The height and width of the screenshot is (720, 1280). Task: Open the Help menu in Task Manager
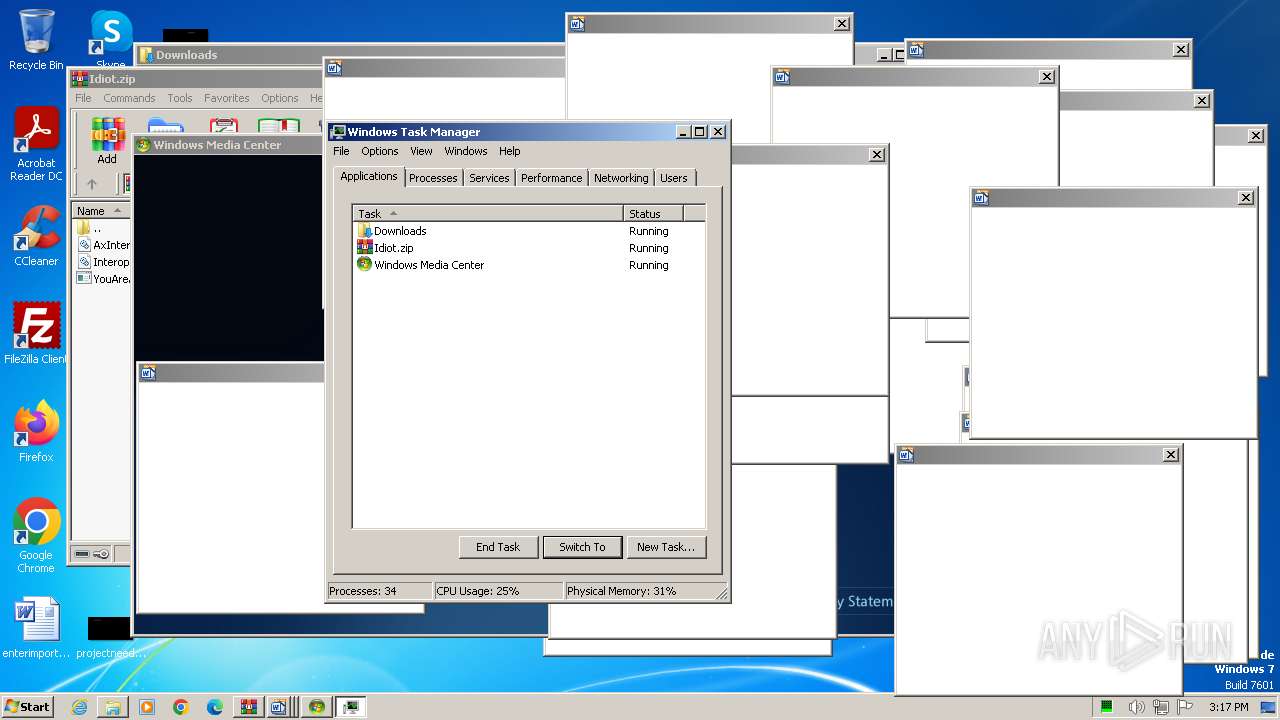510,151
